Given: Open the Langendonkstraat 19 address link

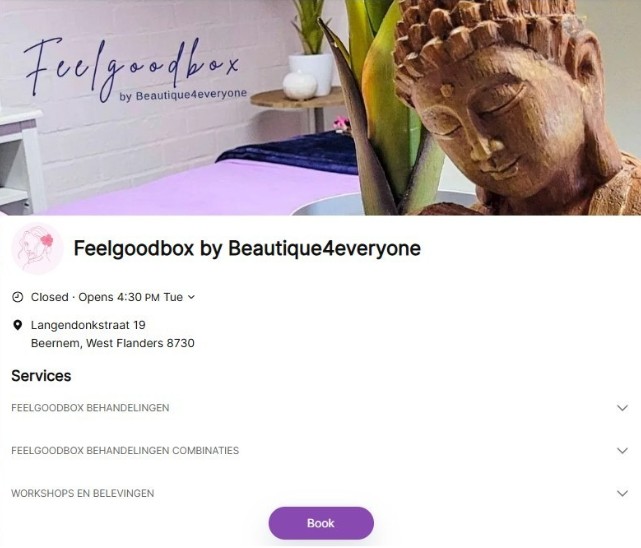Looking at the screenshot, I should (88, 325).
